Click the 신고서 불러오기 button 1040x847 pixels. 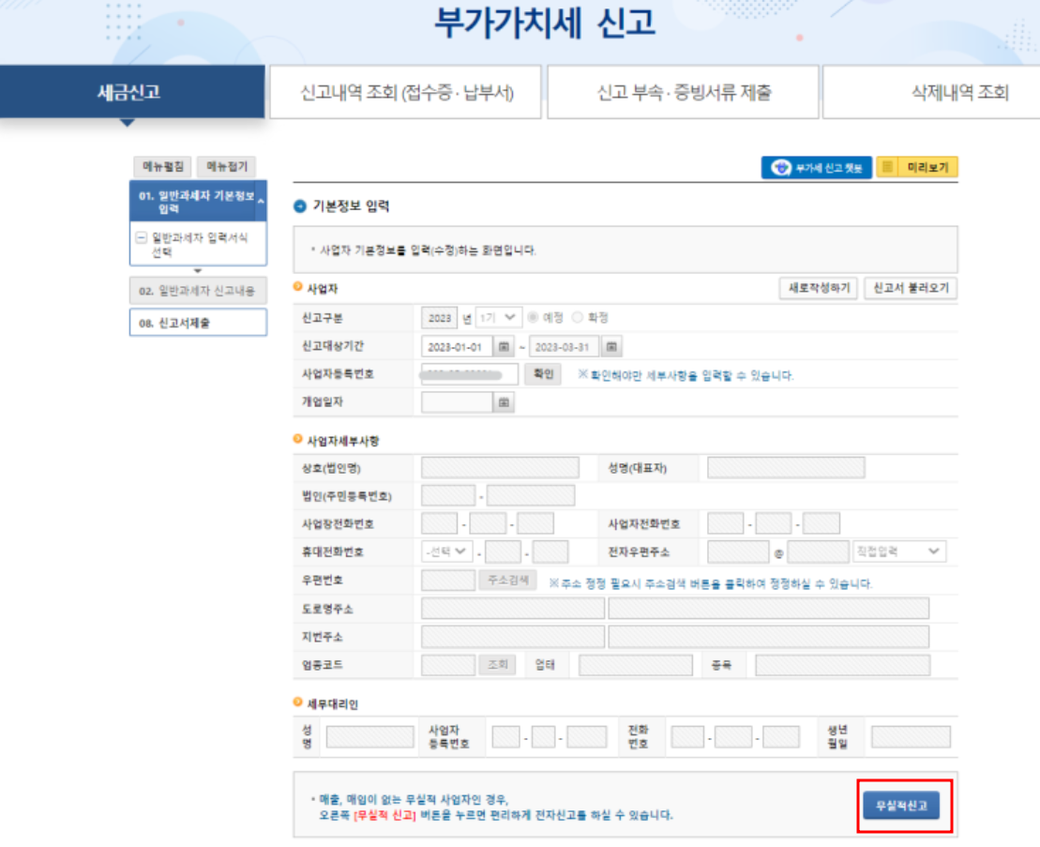coord(910,288)
